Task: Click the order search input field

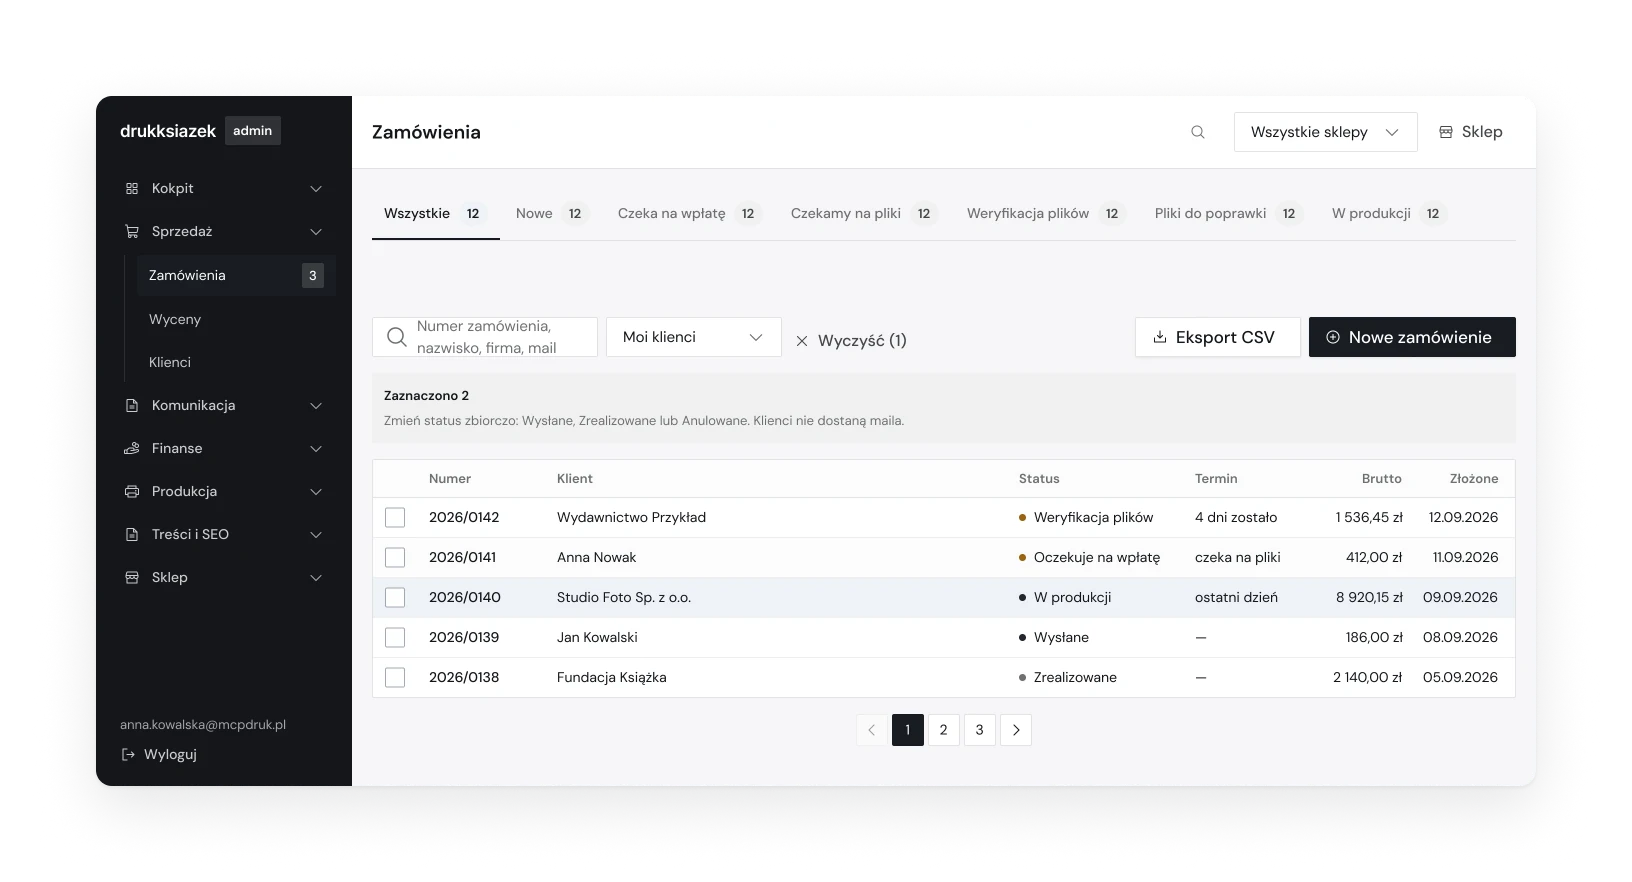Action: [485, 337]
